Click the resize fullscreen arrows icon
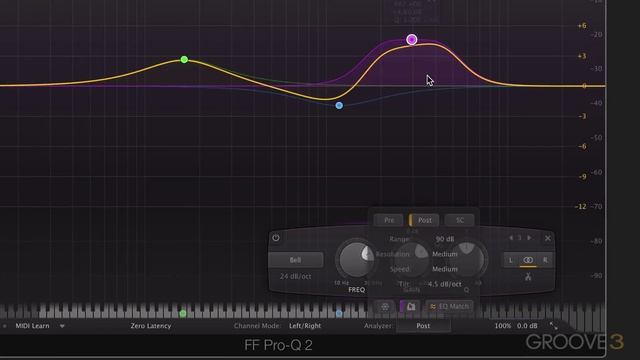The width and height of the screenshot is (640, 360). pyautogui.click(x=553, y=326)
